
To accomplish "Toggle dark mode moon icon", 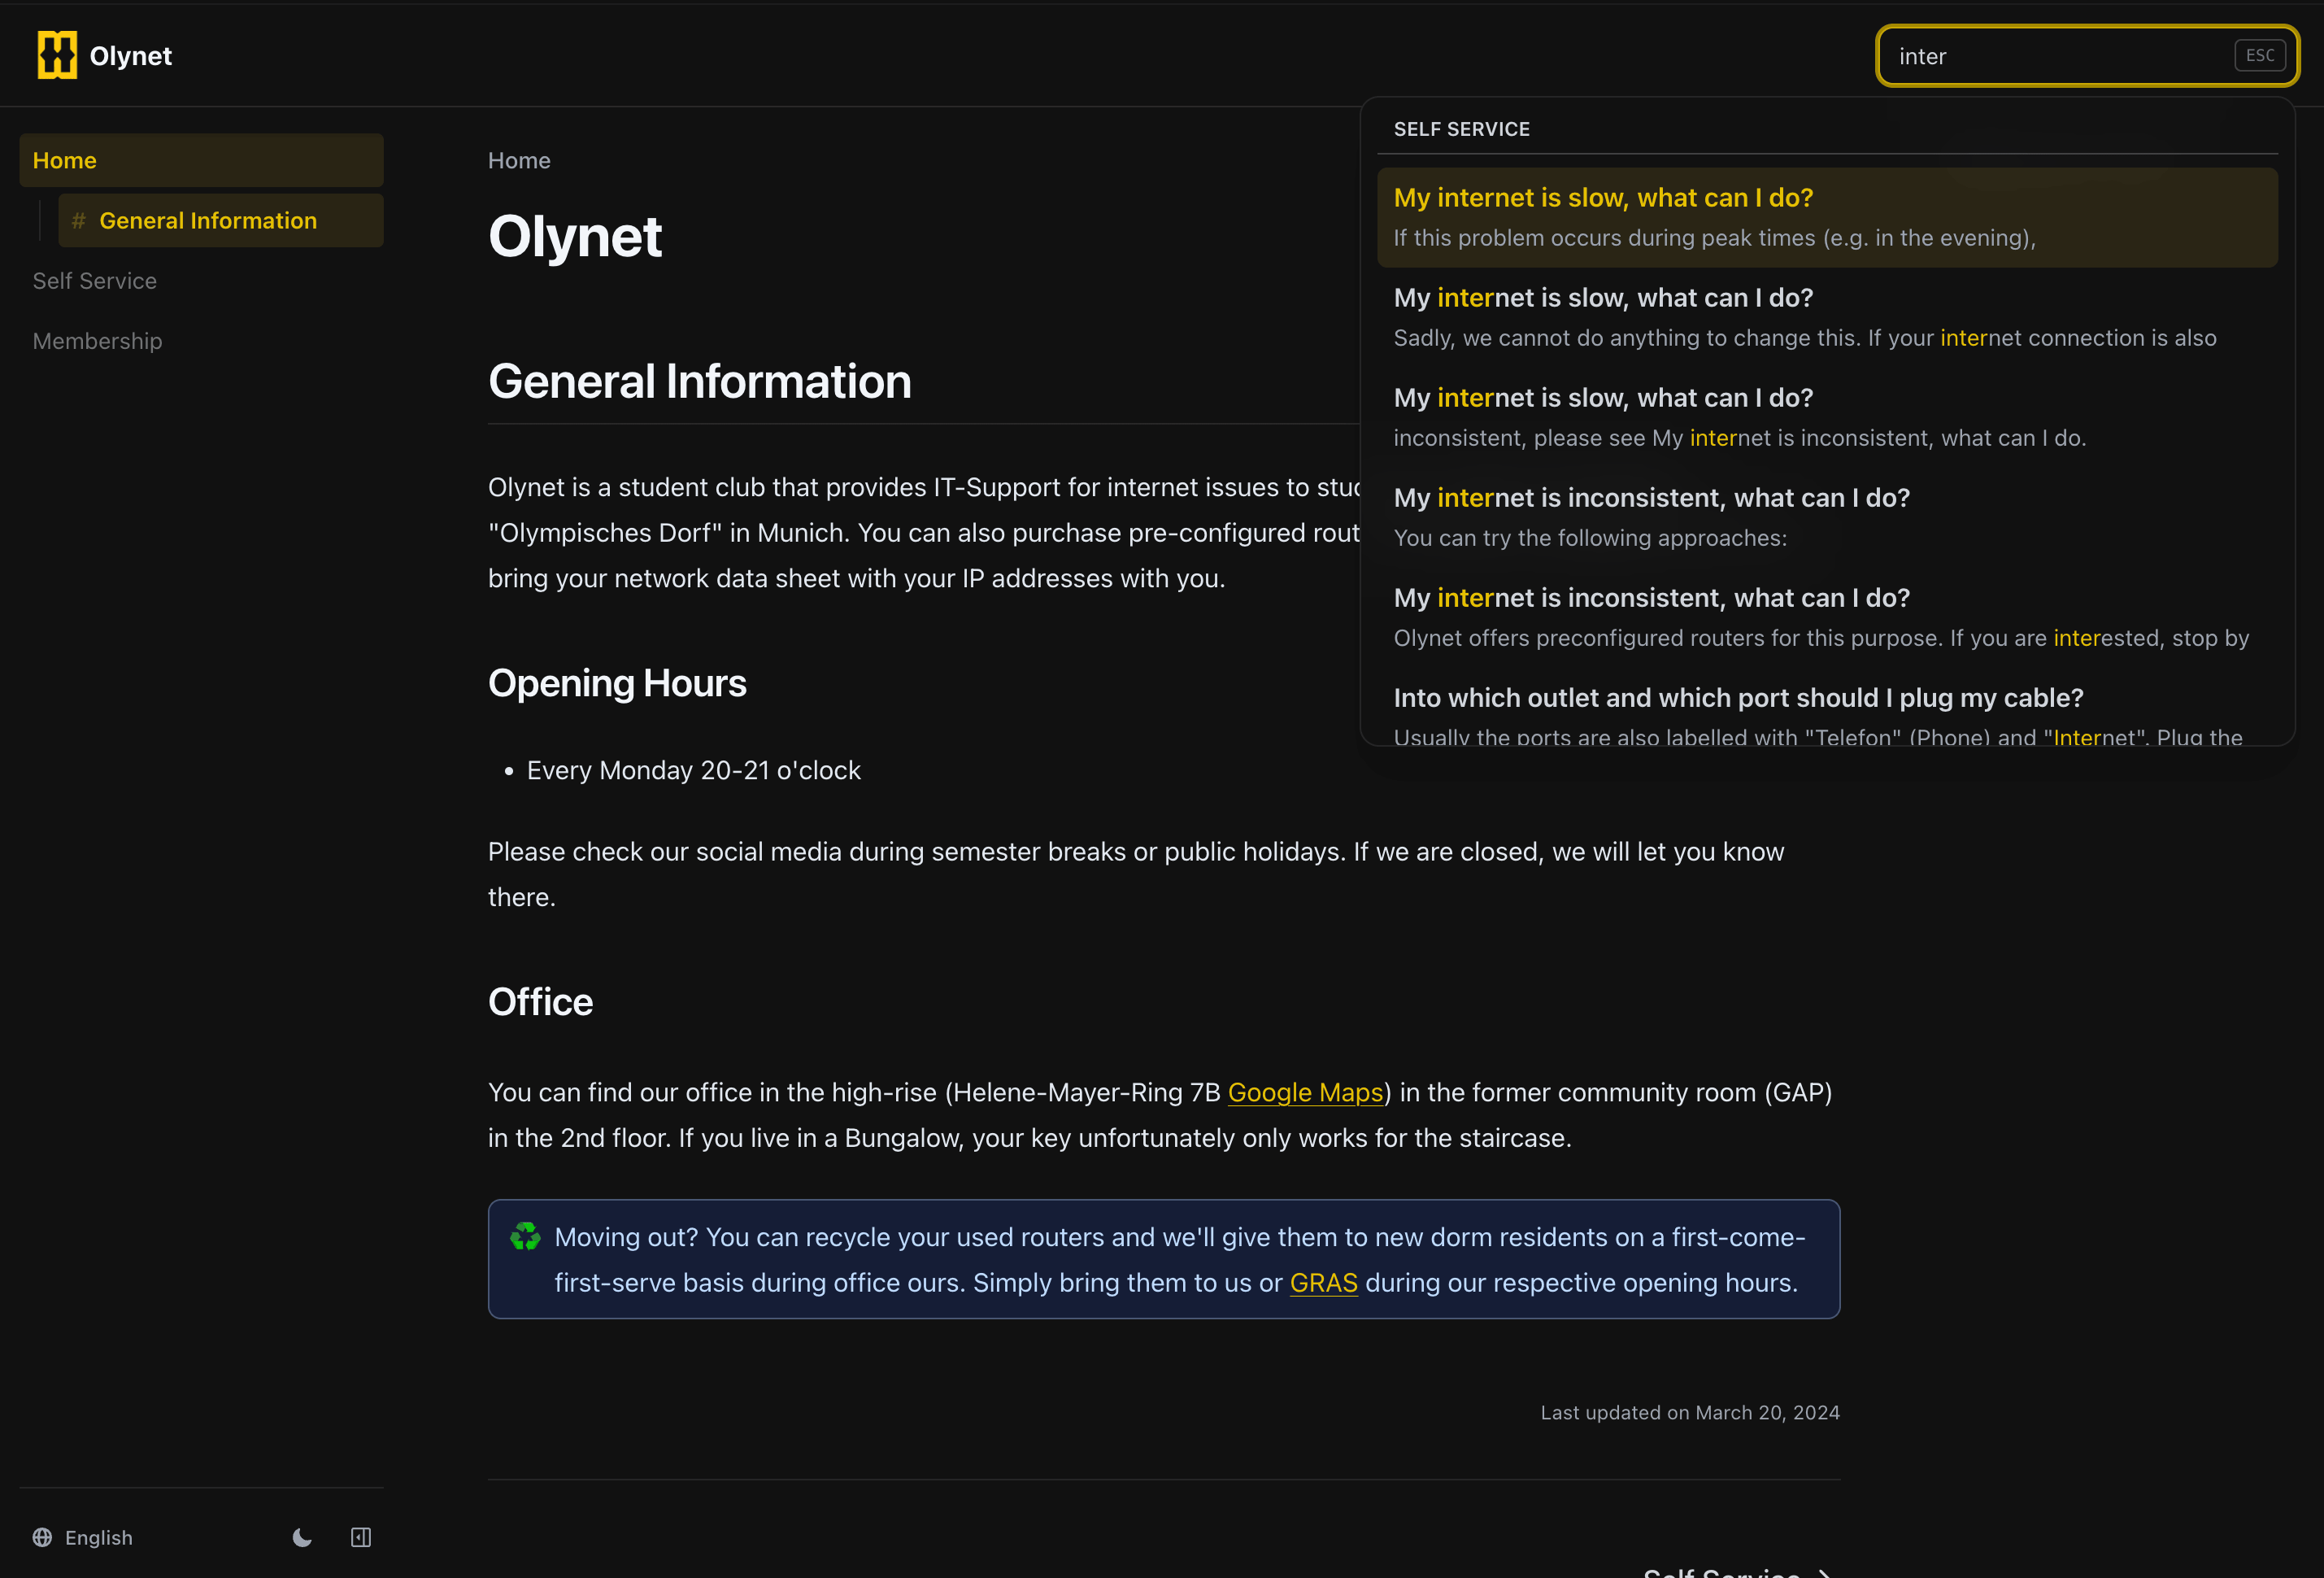I will [x=302, y=1537].
